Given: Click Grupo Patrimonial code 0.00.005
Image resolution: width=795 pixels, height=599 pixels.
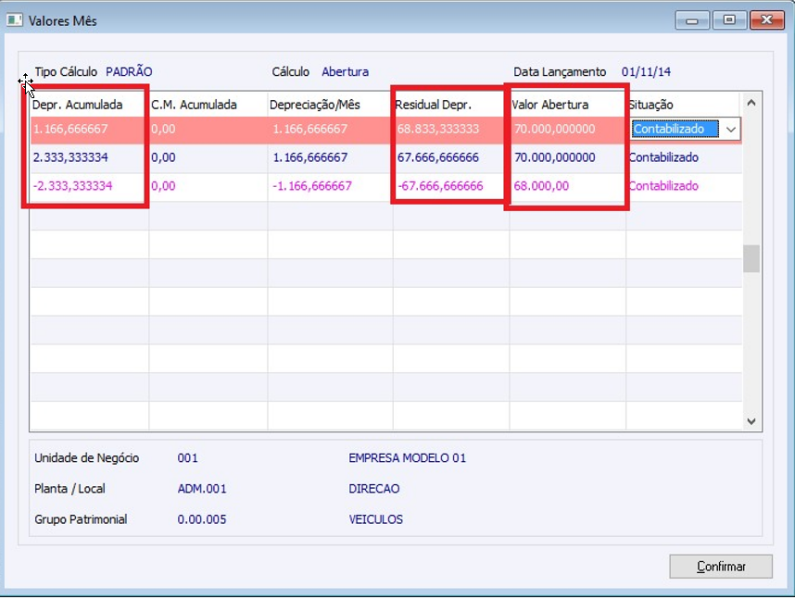Looking at the screenshot, I should click(x=202, y=520).
